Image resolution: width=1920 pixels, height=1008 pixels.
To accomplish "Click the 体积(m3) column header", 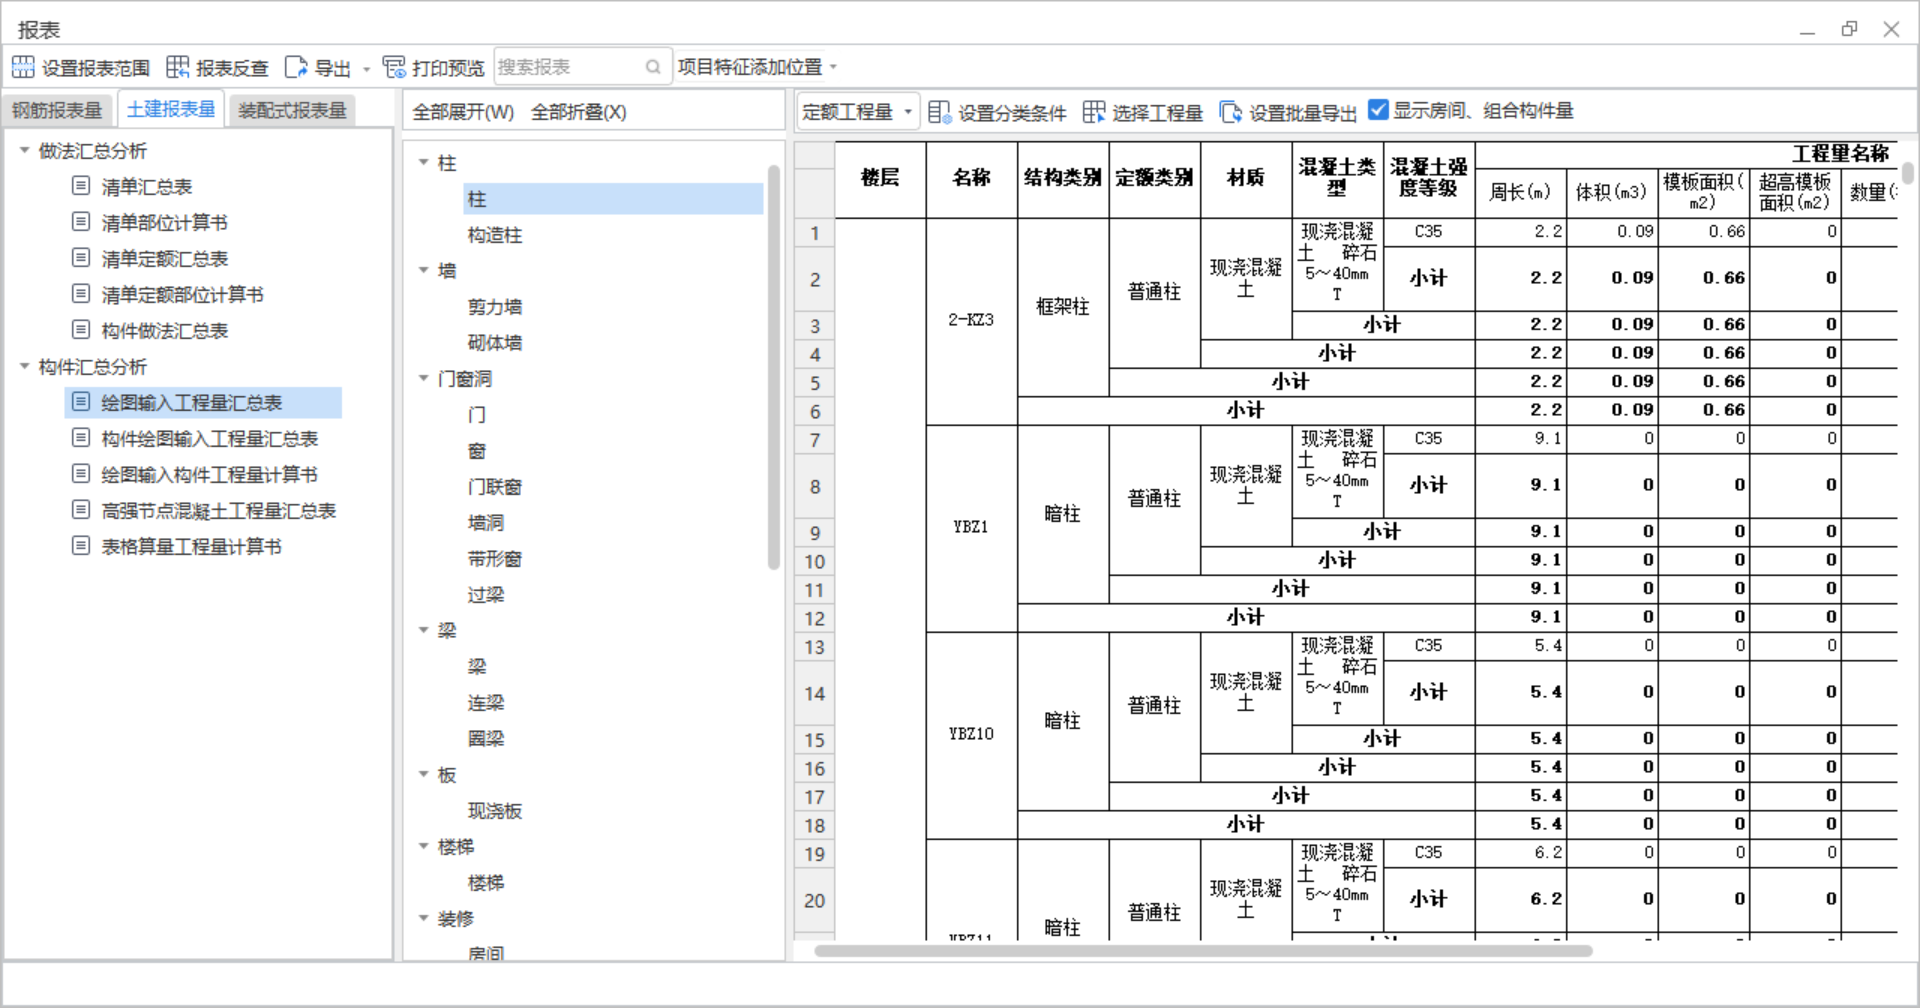I will (x=1611, y=192).
